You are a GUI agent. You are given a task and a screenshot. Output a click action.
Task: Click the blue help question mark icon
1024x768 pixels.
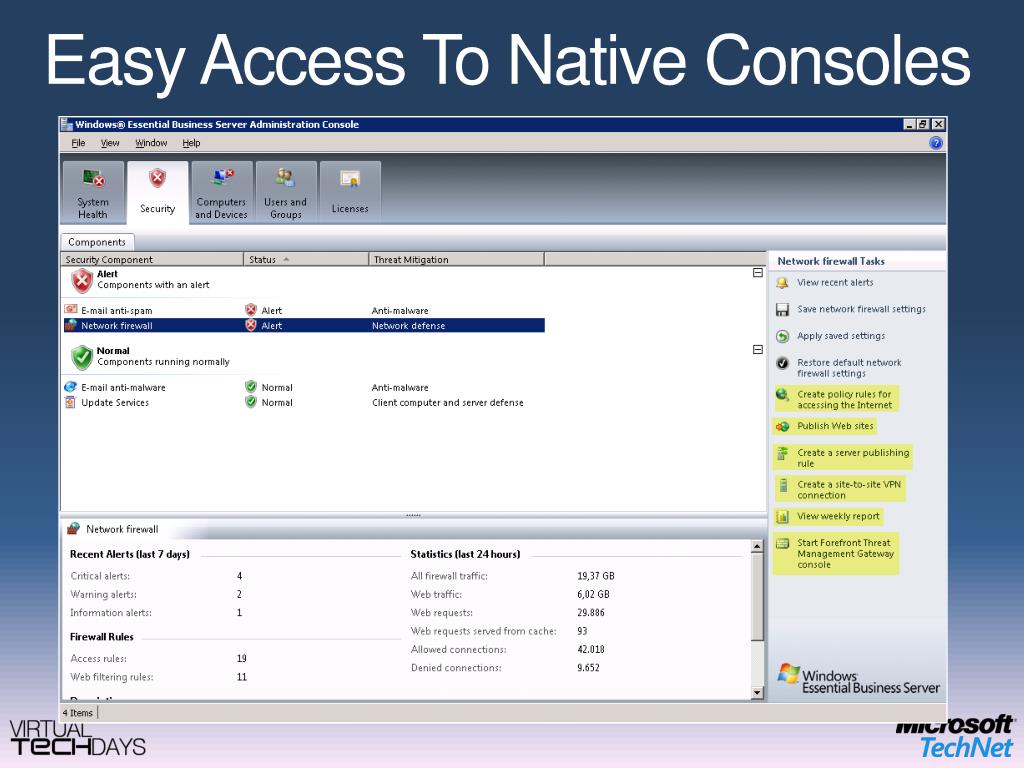point(936,143)
